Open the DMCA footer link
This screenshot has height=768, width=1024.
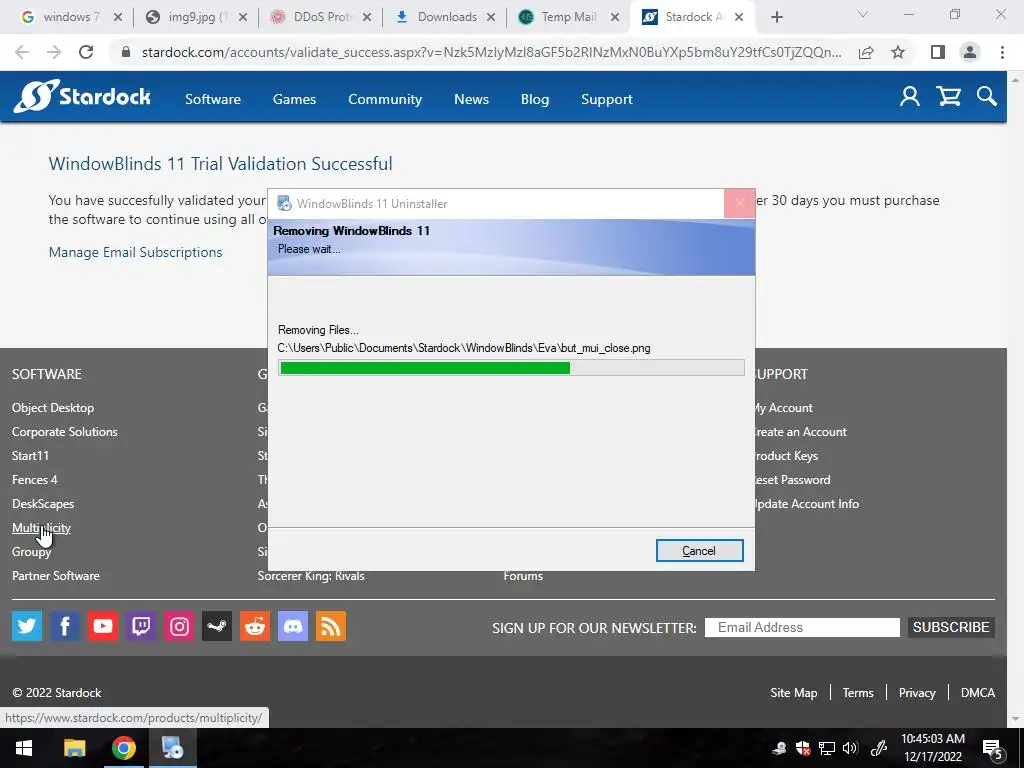point(978,693)
